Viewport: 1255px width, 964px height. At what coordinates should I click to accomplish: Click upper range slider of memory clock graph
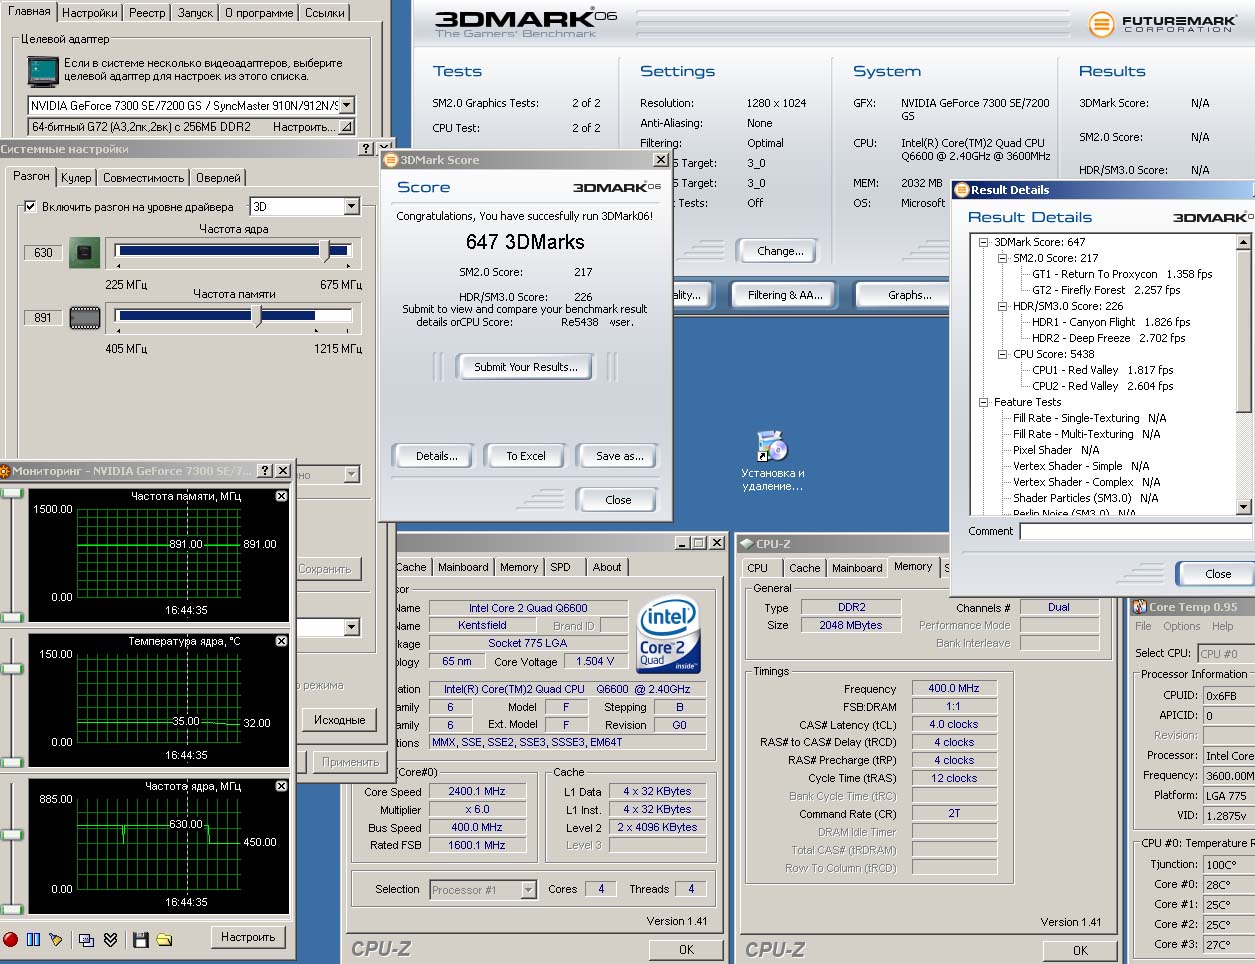click(11, 494)
